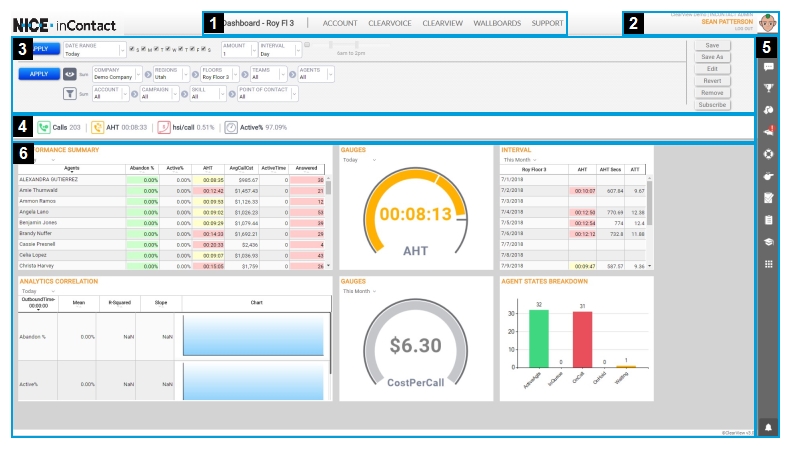Click the apps grid icon in sidebar
This screenshot has width=791, height=449.
point(768,264)
